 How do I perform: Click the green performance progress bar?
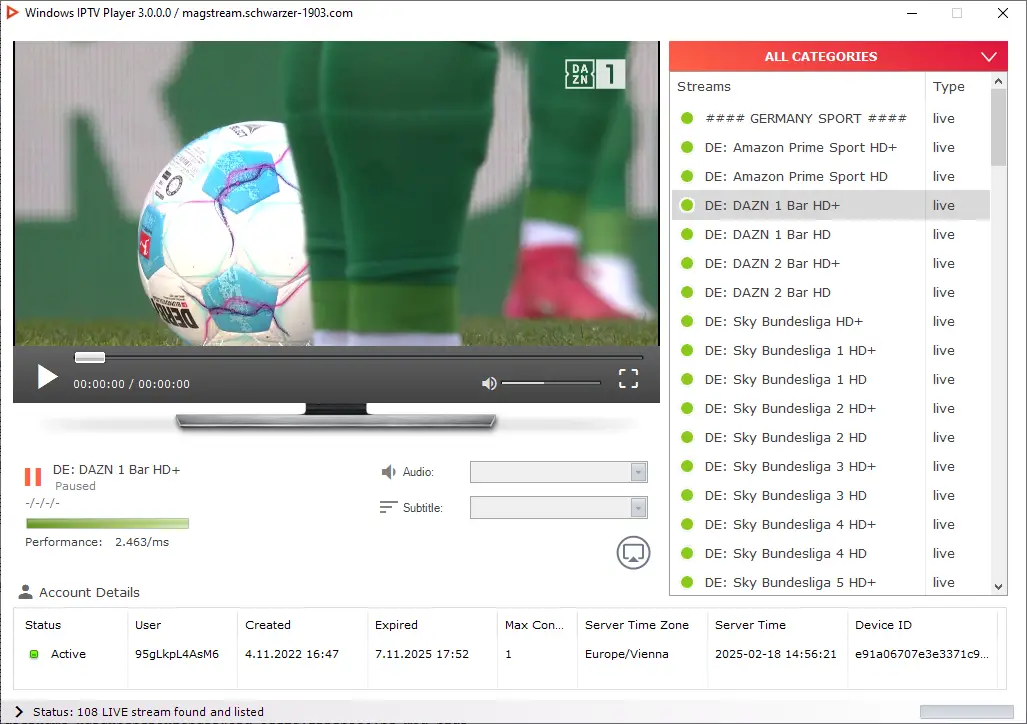click(x=107, y=524)
